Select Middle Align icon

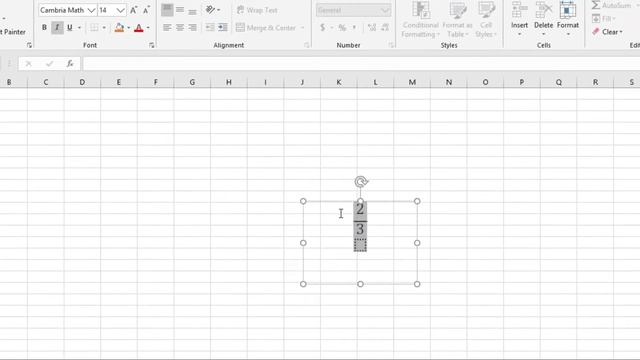pyautogui.click(x=180, y=10)
